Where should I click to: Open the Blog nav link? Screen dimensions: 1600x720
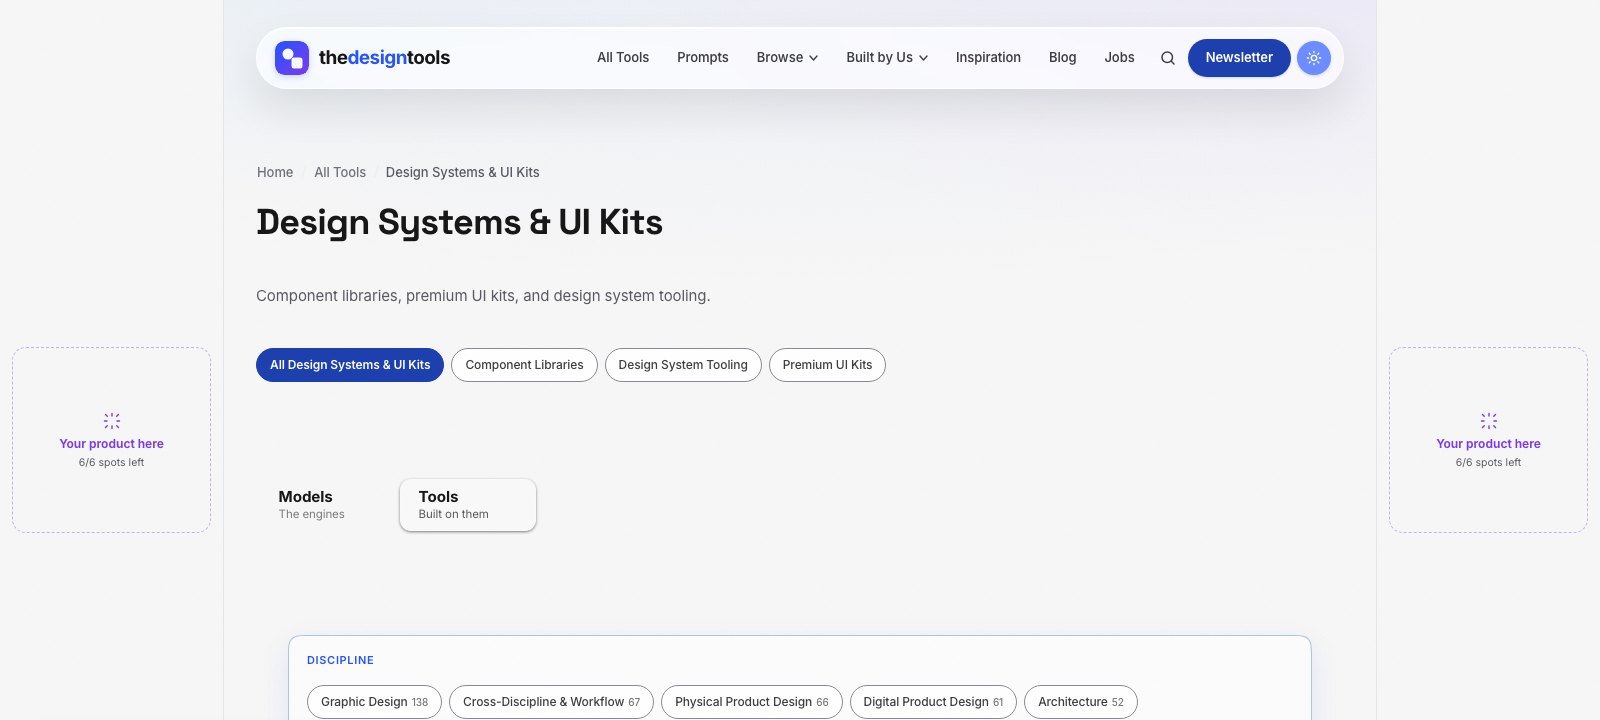point(1062,58)
